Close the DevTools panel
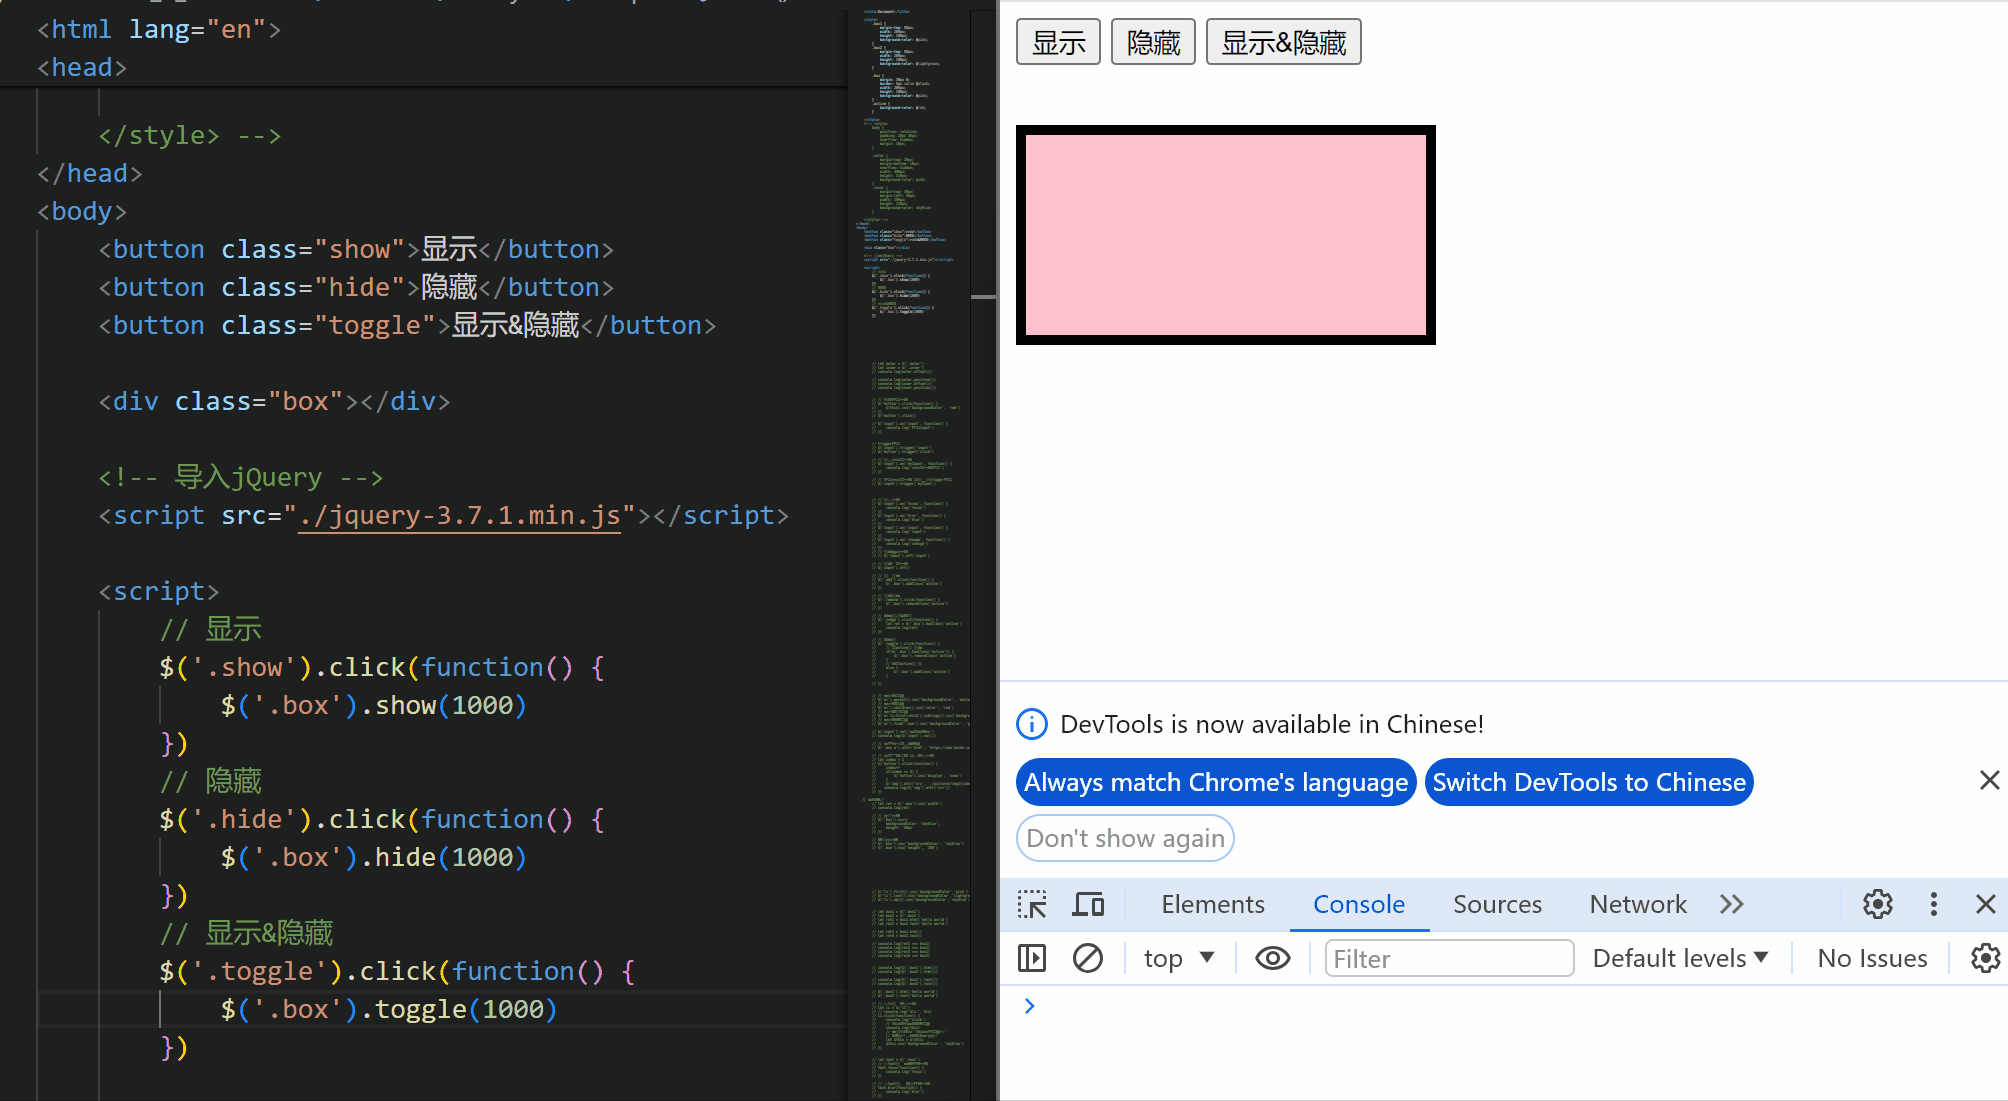This screenshot has width=2008, height=1101. [x=1985, y=905]
